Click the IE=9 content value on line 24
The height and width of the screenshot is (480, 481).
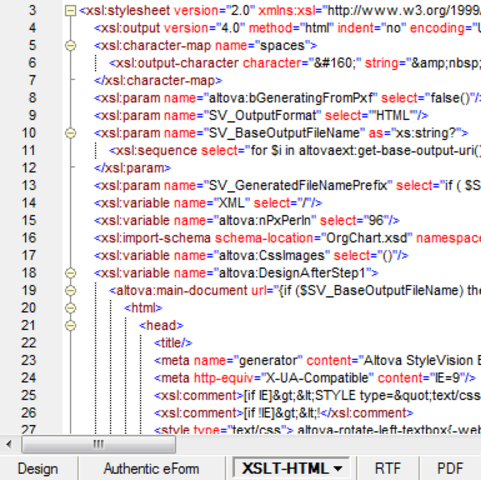coord(447,378)
